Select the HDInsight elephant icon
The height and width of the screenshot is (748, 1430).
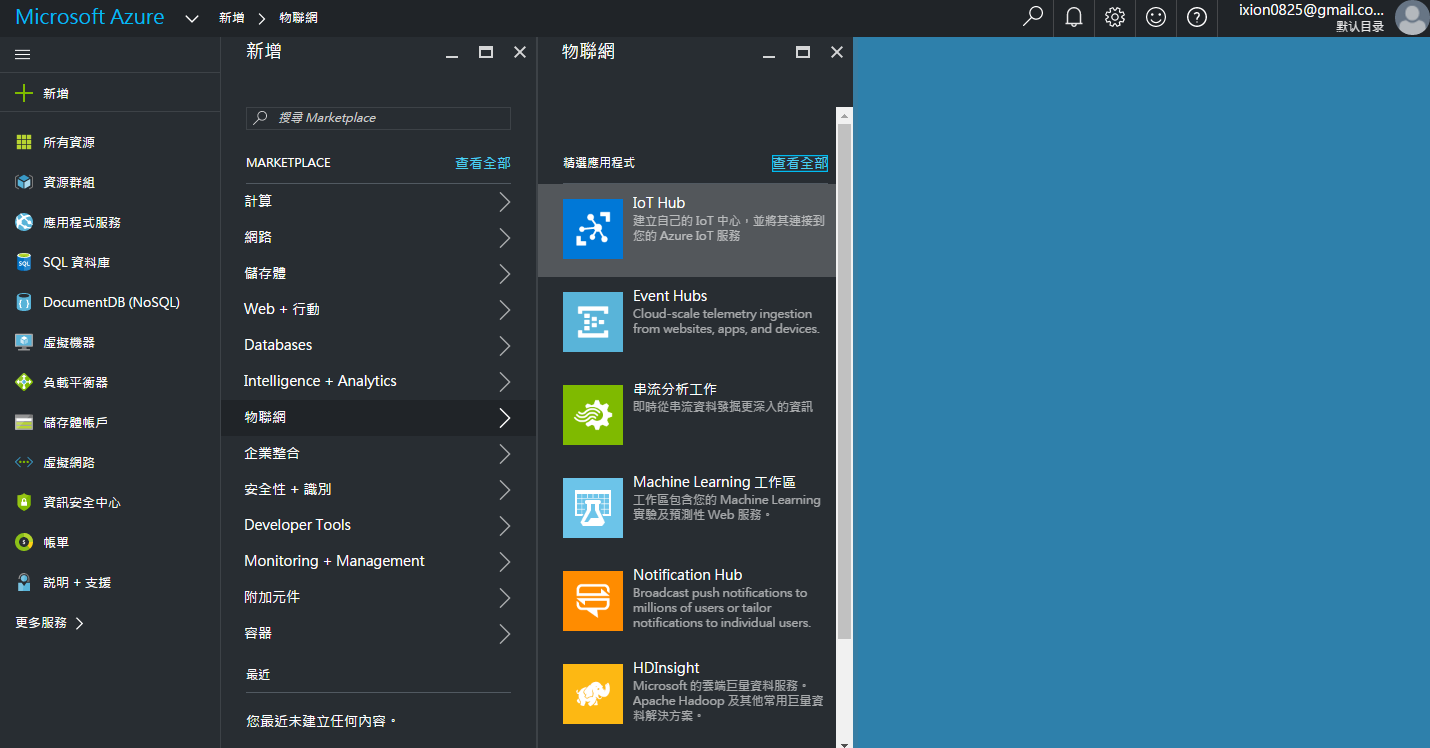click(593, 694)
